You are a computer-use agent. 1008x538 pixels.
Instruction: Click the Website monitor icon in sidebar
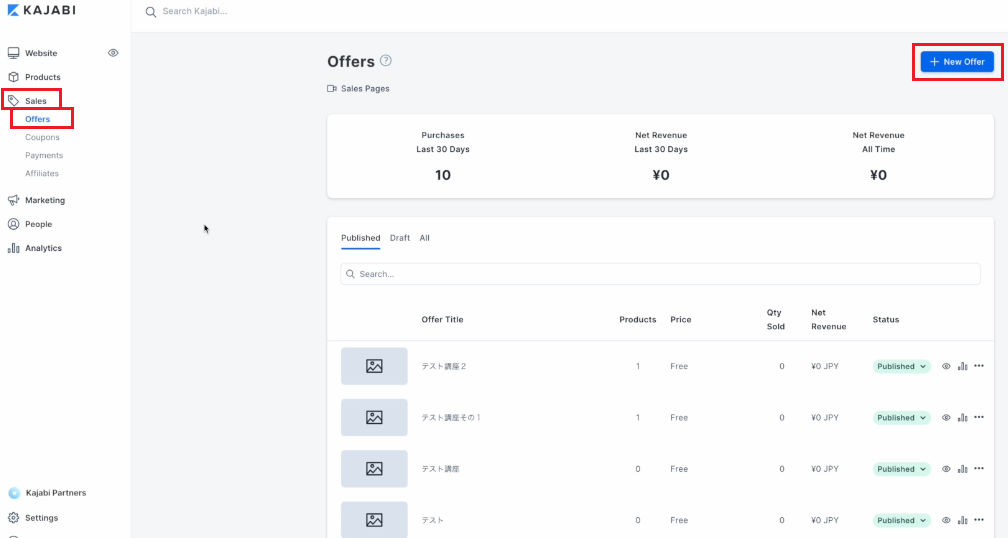[x=14, y=53]
